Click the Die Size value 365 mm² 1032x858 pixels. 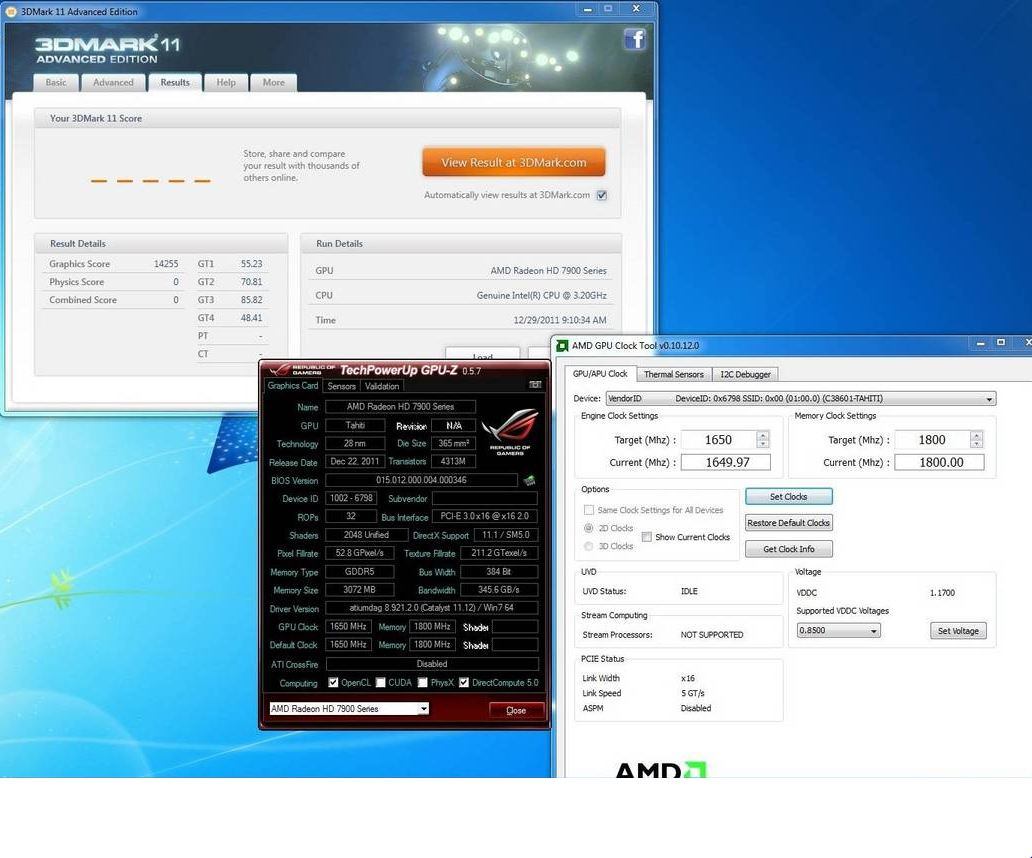point(453,443)
